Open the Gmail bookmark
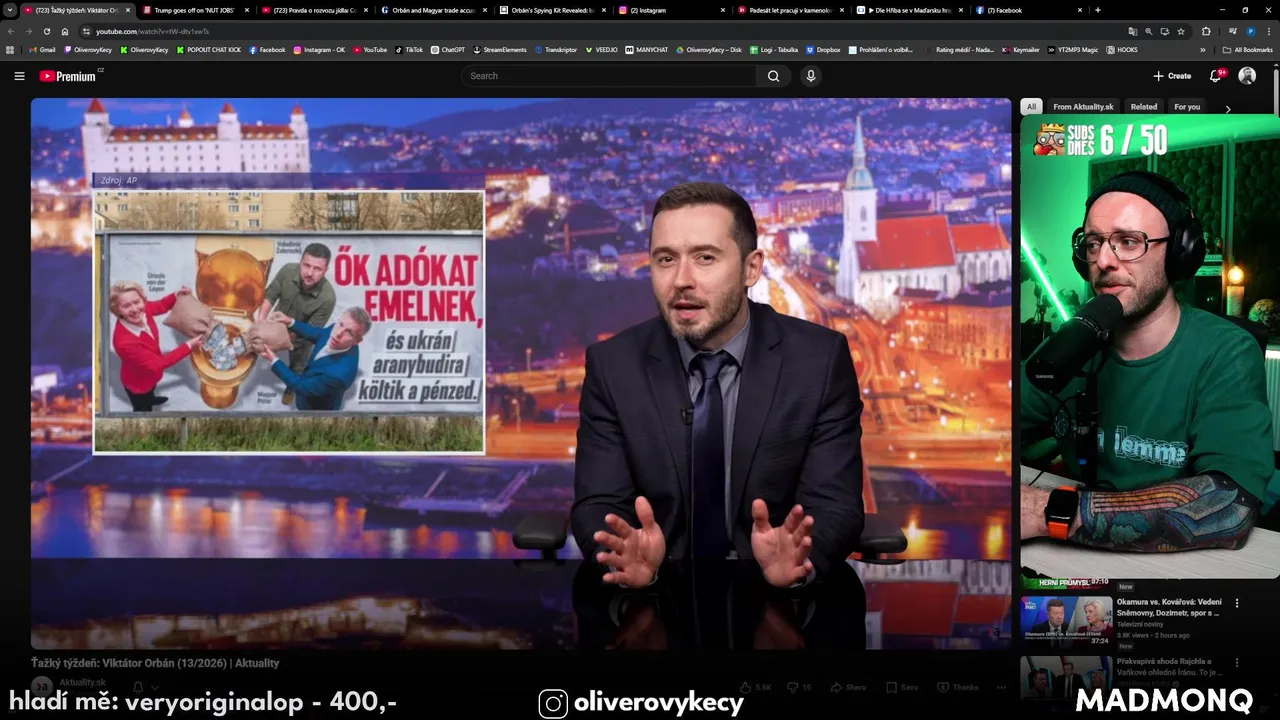The height and width of the screenshot is (720, 1280). click(x=42, y=49)
